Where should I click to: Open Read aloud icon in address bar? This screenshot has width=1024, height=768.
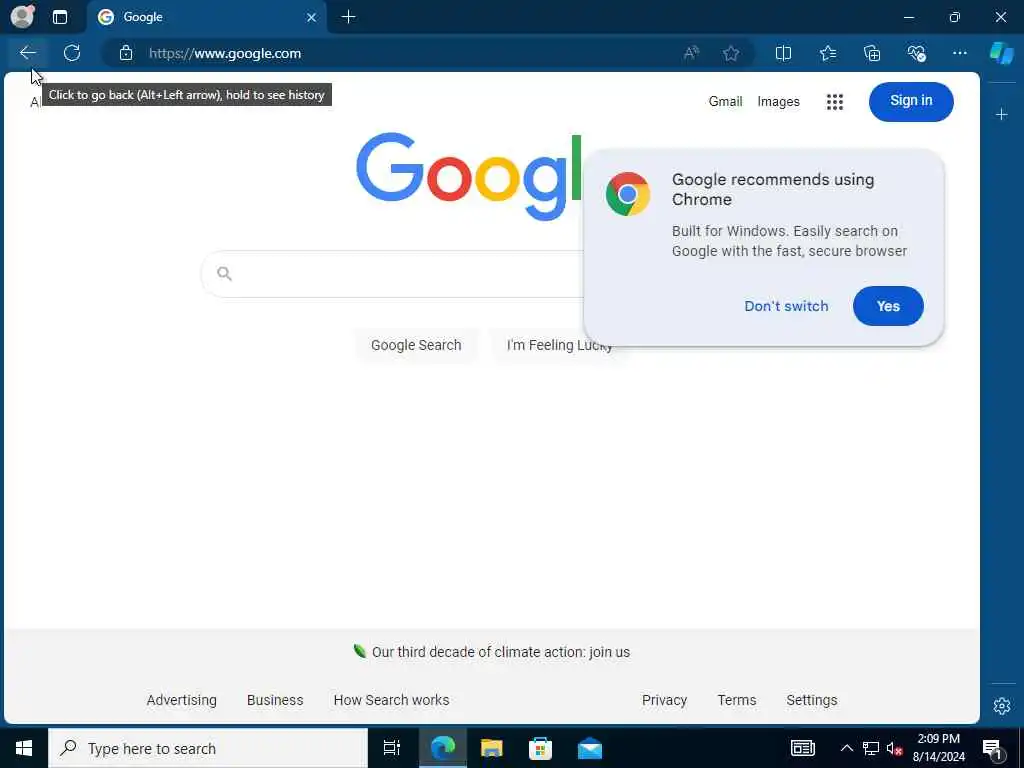[691, 53]
